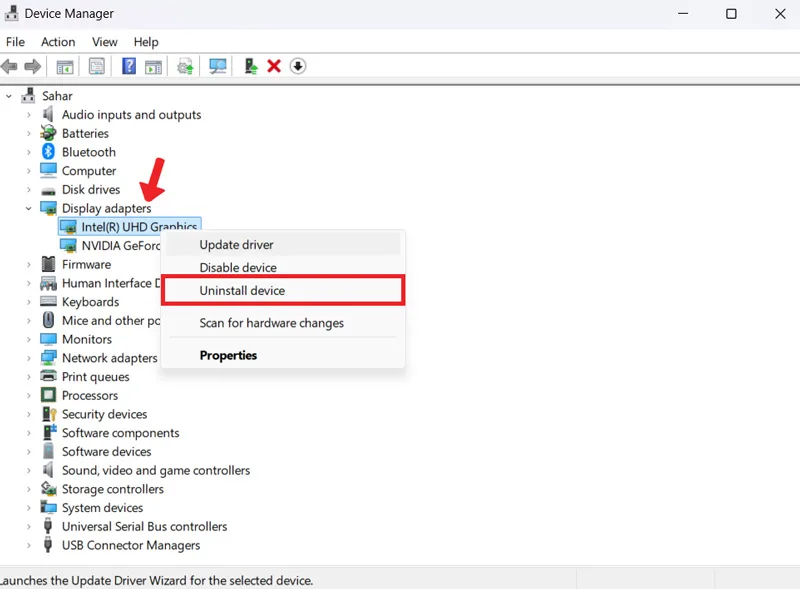Collapse the Sahar root node

coord(9,96)
